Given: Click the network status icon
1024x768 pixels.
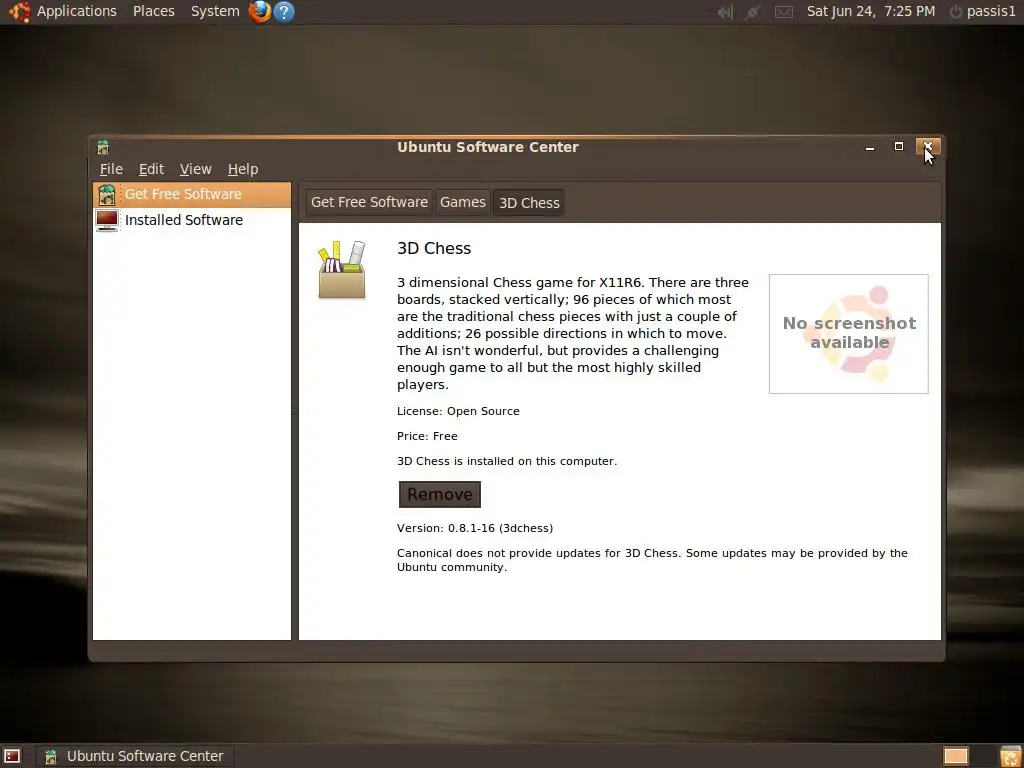Looking at the screenshot, I should point(752,12).
